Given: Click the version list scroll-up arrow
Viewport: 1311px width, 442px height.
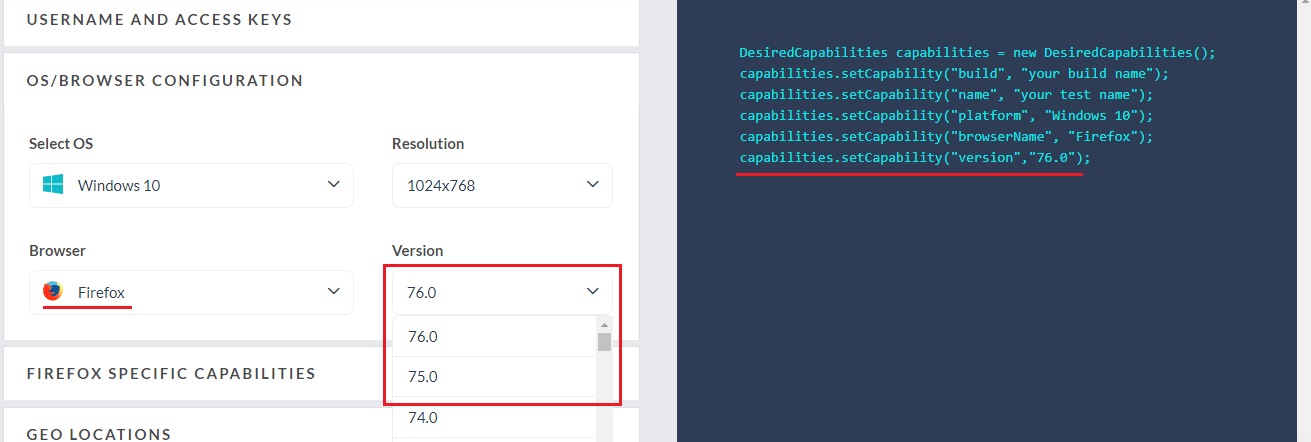Looking at the screenshot, I should tap(604, 325).
